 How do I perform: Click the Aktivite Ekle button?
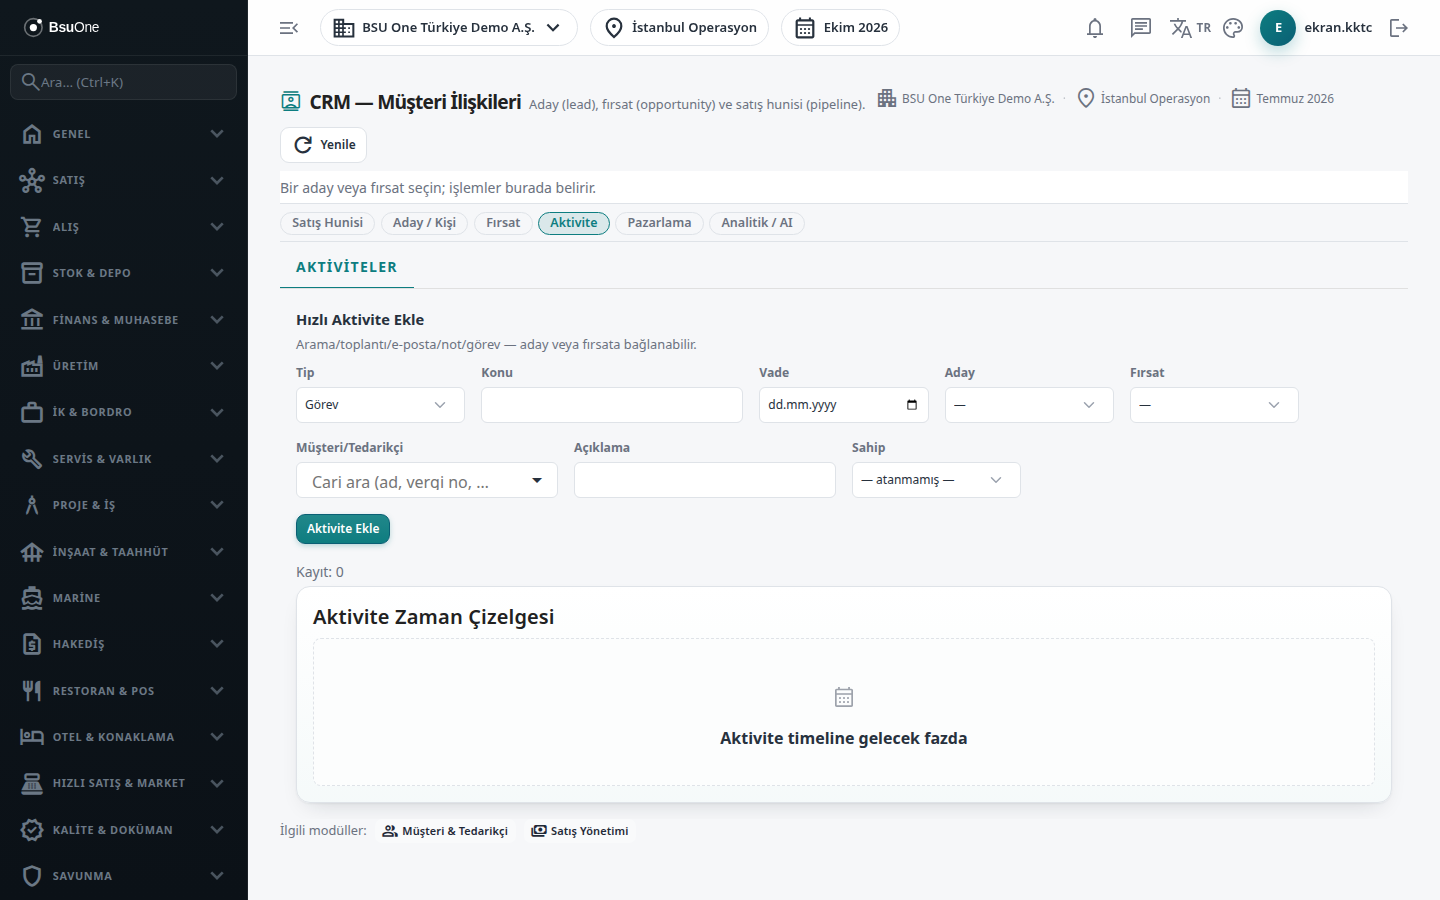point(343,529)
